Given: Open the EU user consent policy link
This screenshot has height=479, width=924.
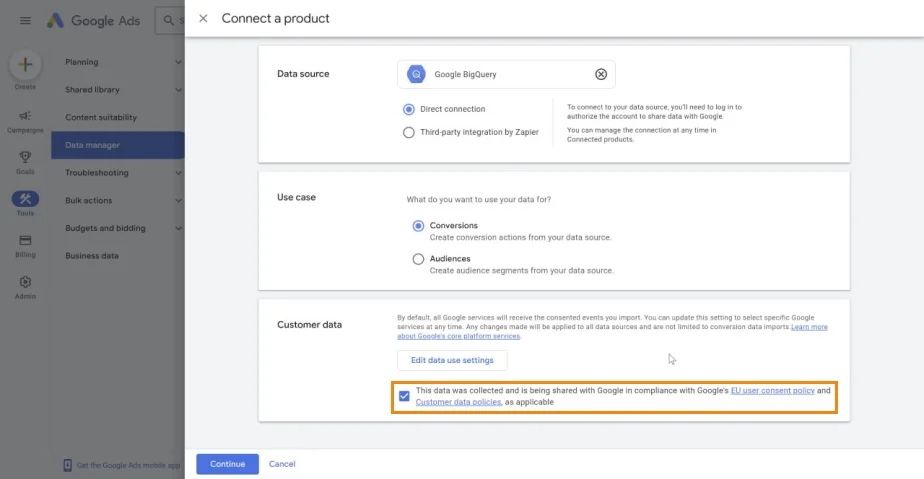Looking at the screenshot, I should coord(773,391).
